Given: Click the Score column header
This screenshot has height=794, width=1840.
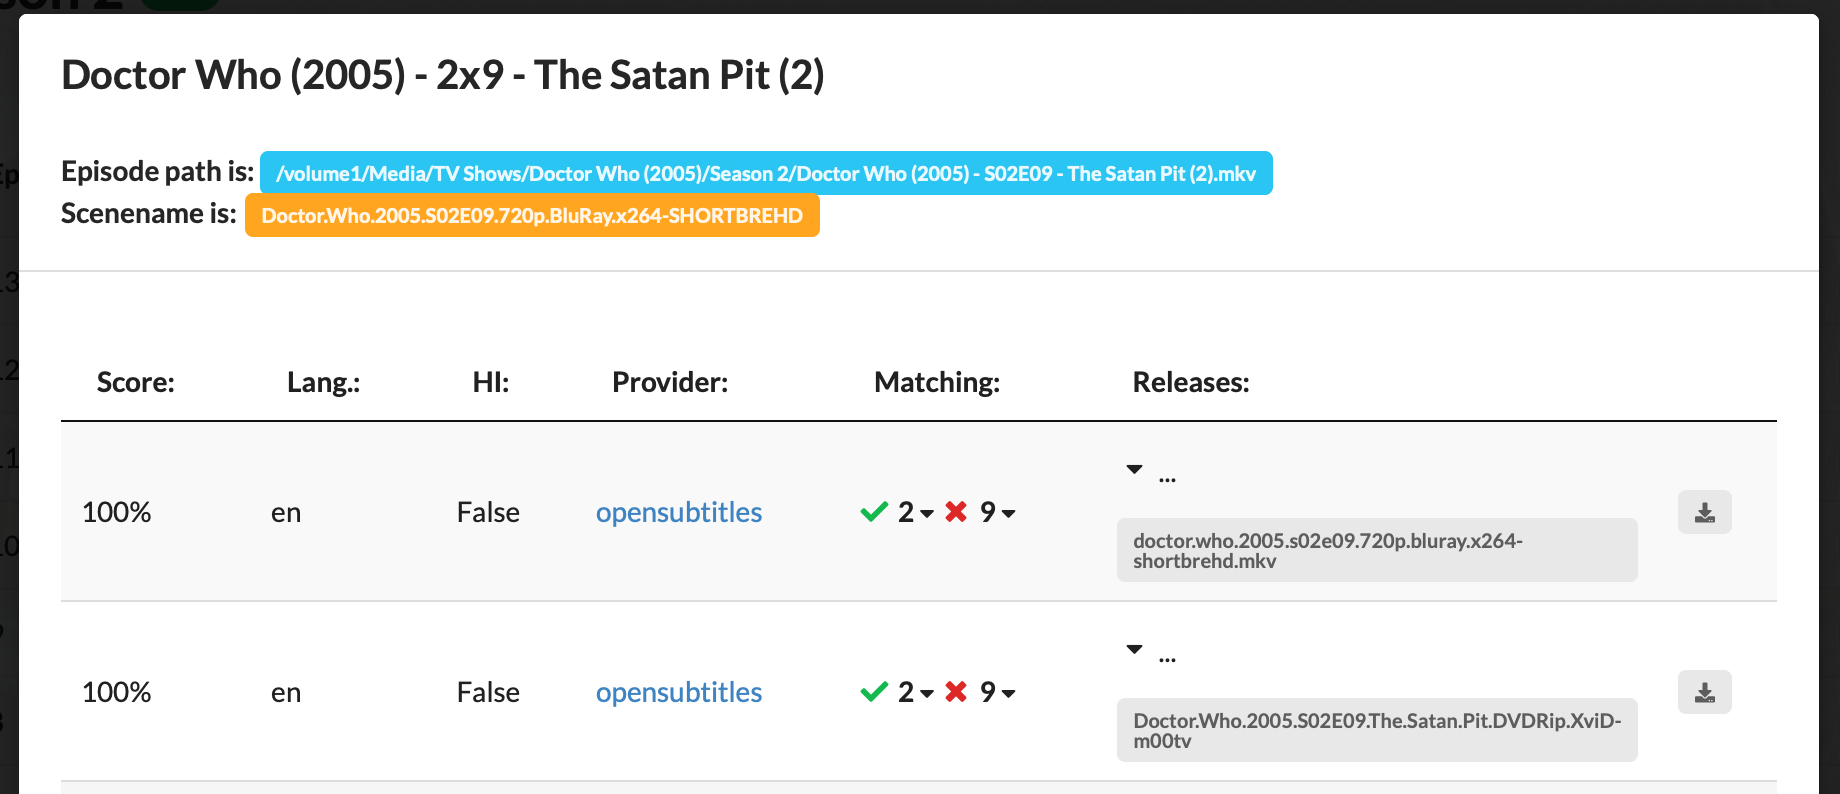Looking at the screenshot, I should tap(136, 382).
